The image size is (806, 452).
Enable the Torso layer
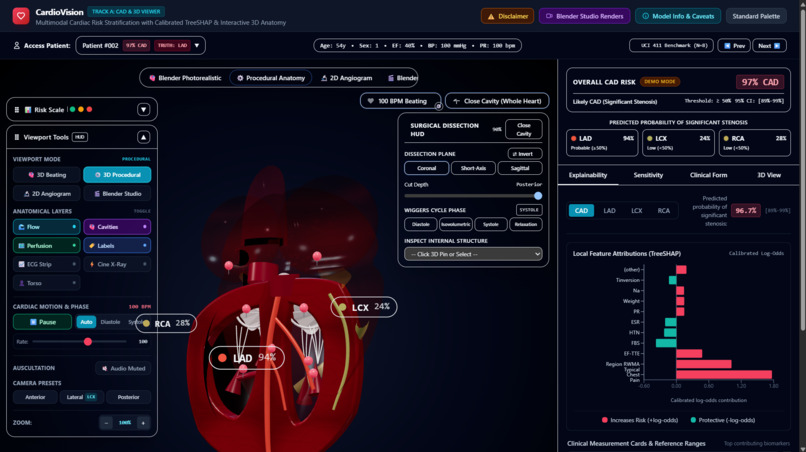click(x=47, y=283)
